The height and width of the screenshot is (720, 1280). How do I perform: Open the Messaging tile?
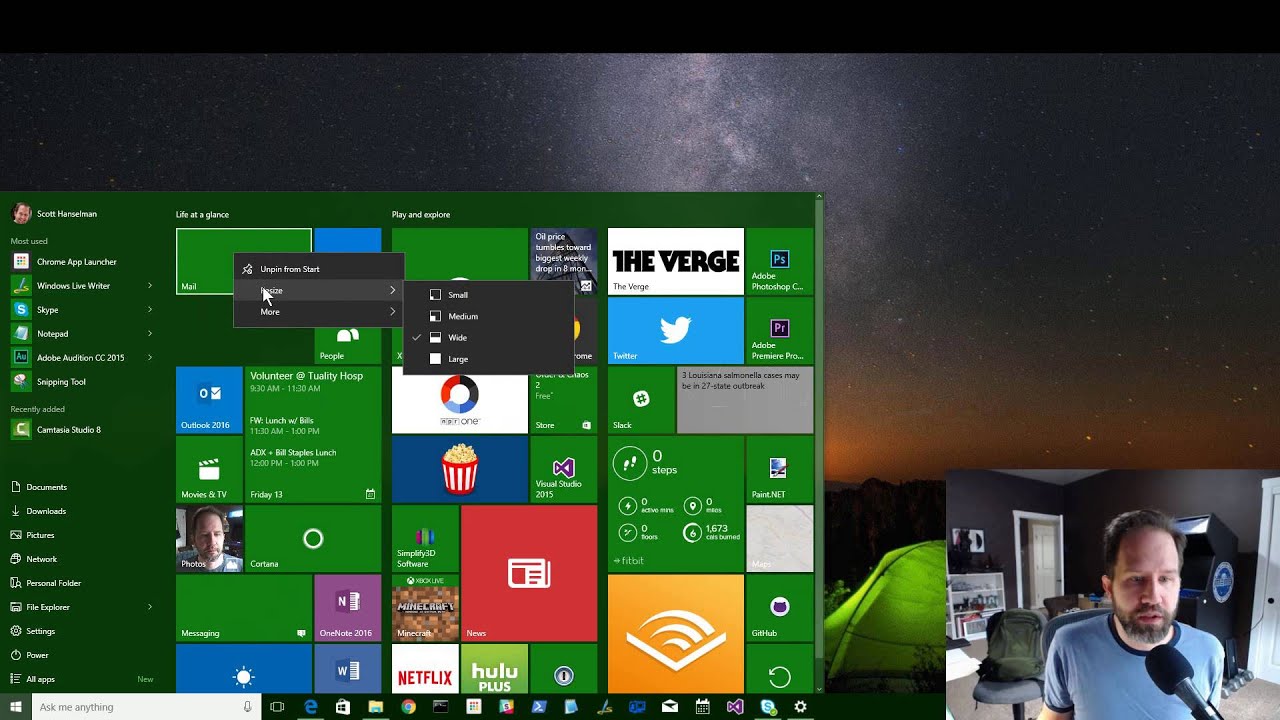coord(244,608)
